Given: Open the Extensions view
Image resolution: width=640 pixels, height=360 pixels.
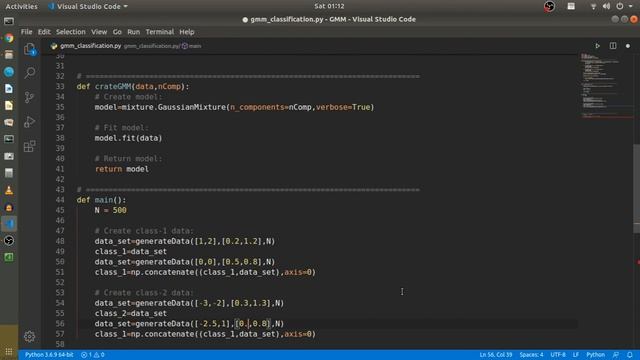Looking at the screenshot, I should coord(29,146).
